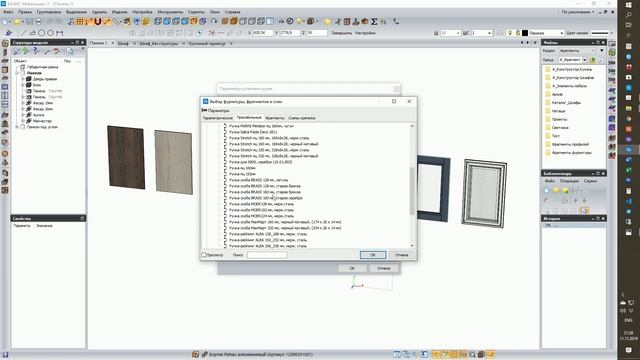Click the open folder icon in toolbar
640x360 pixels.
click(x=18, y=22)
